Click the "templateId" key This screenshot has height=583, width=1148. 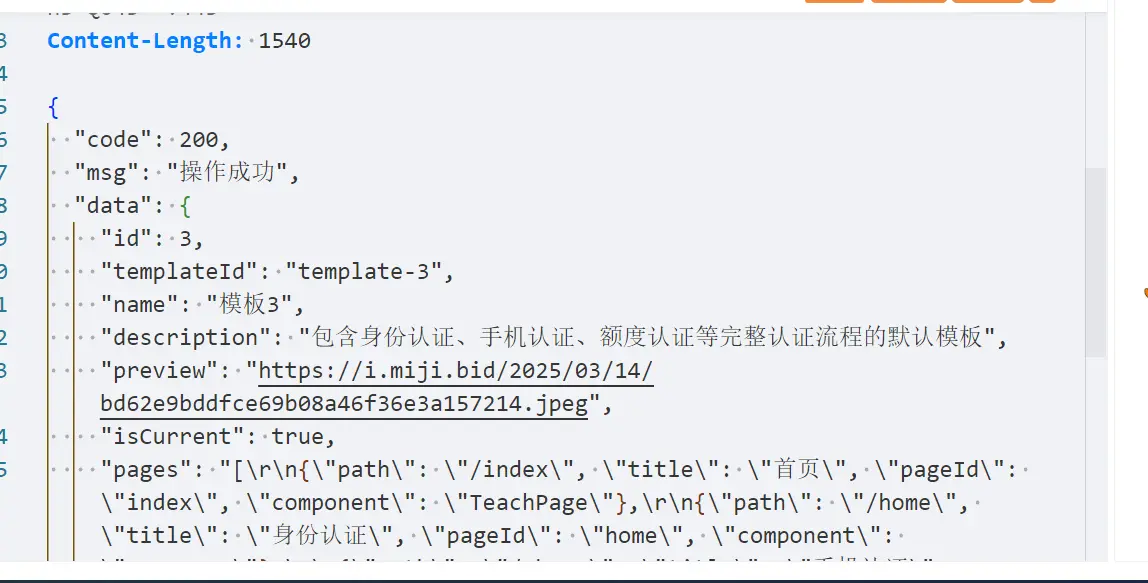tap(186, 271)
